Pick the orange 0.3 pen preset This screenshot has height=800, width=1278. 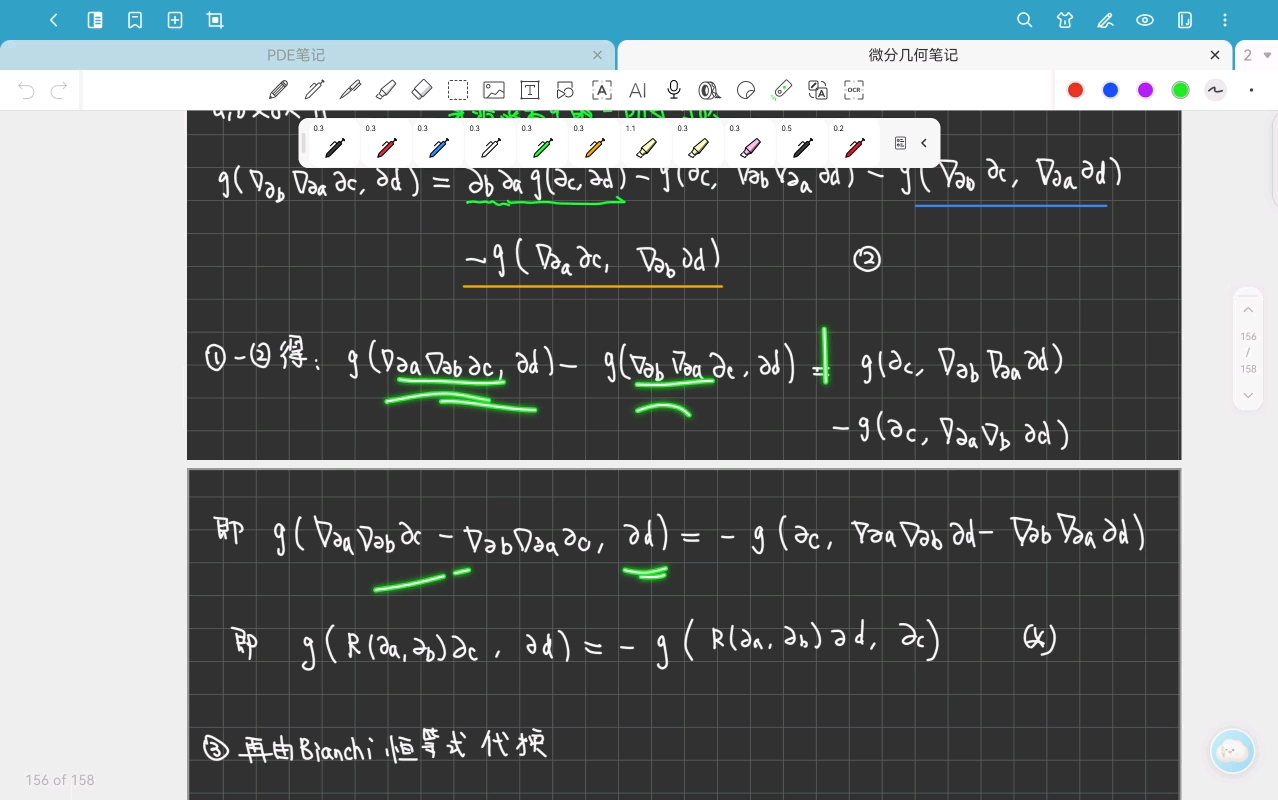point(594,143)
